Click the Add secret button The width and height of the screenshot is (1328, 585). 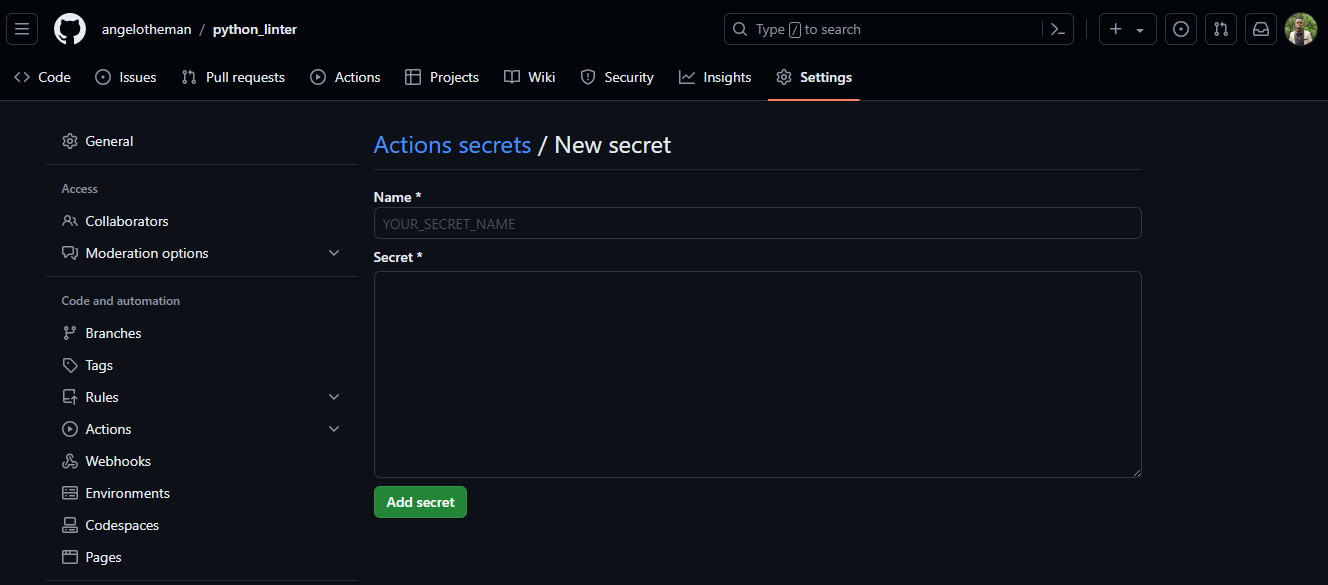(x=420, y=501)
